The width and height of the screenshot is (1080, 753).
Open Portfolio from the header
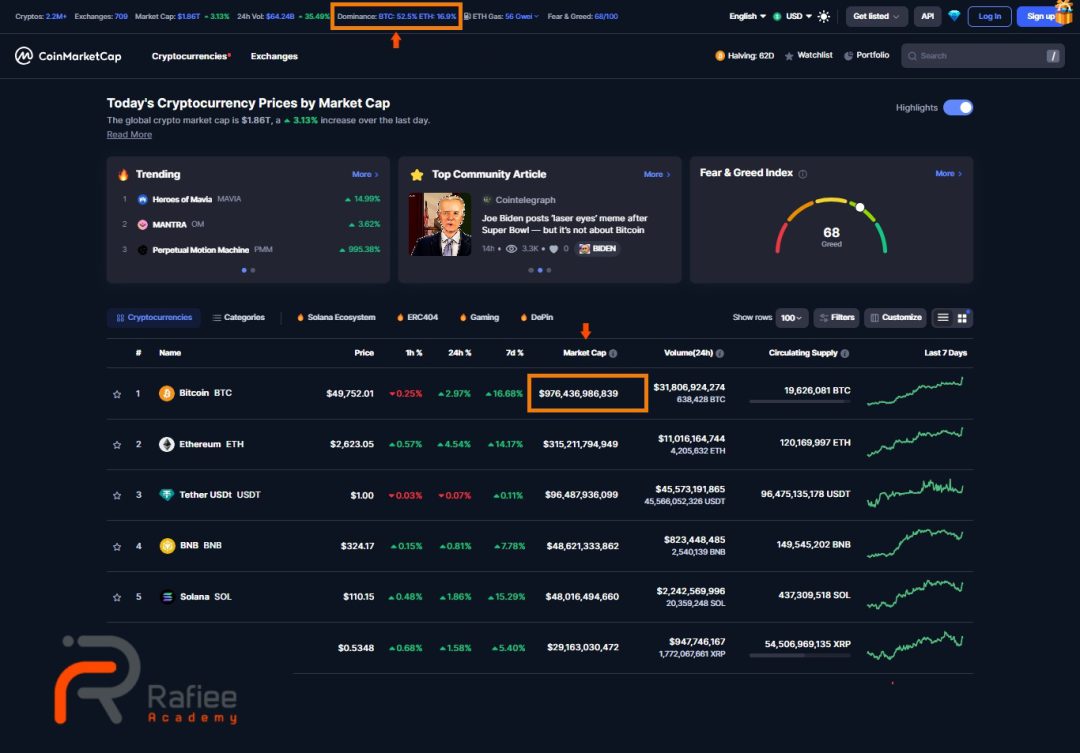pos(866,55)
